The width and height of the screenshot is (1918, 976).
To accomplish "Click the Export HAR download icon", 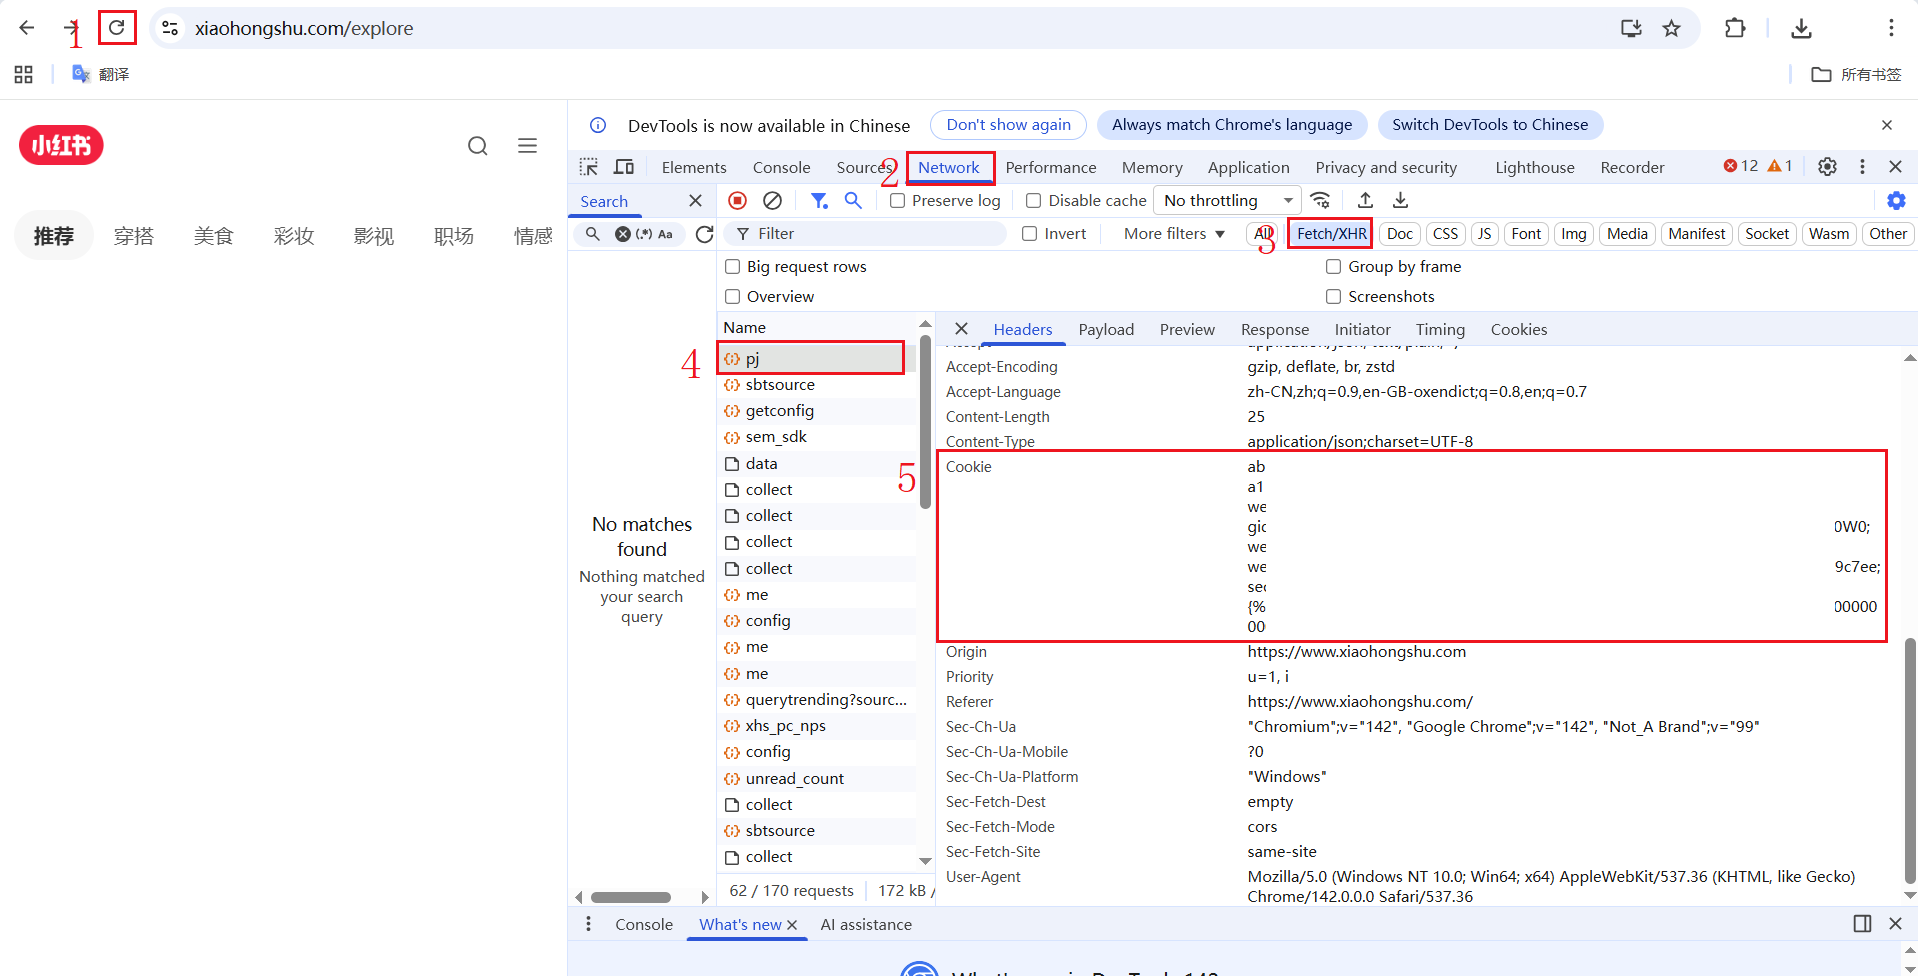I will tap(1400, 200).
